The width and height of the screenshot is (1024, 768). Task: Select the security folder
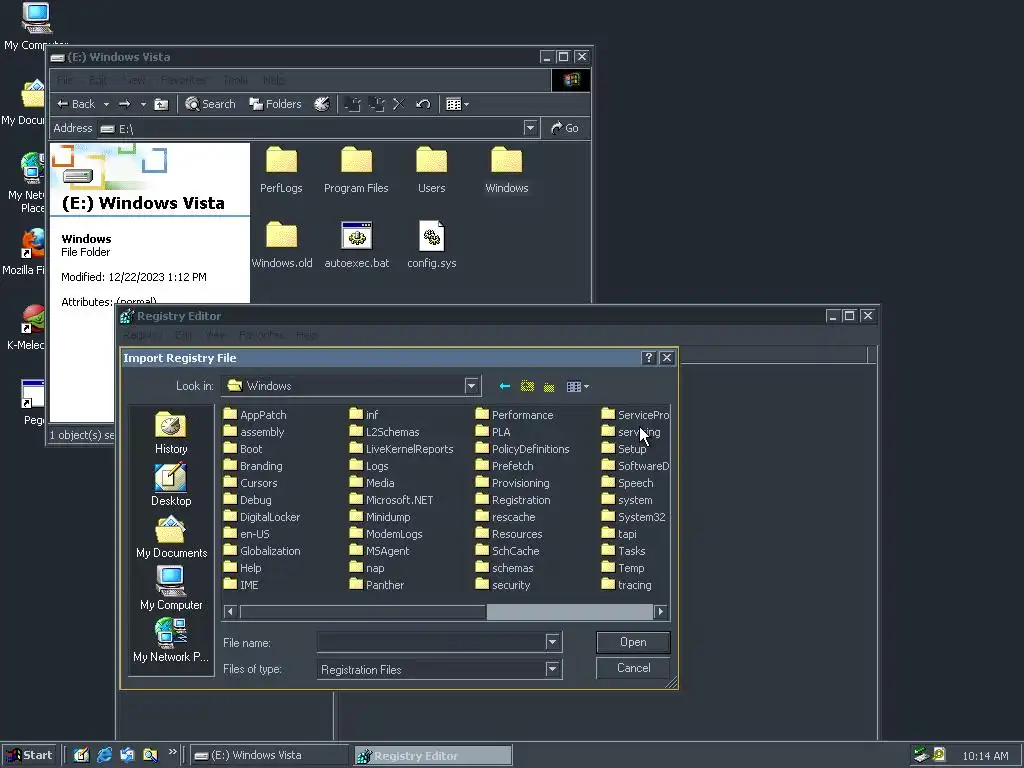point(503,585)
